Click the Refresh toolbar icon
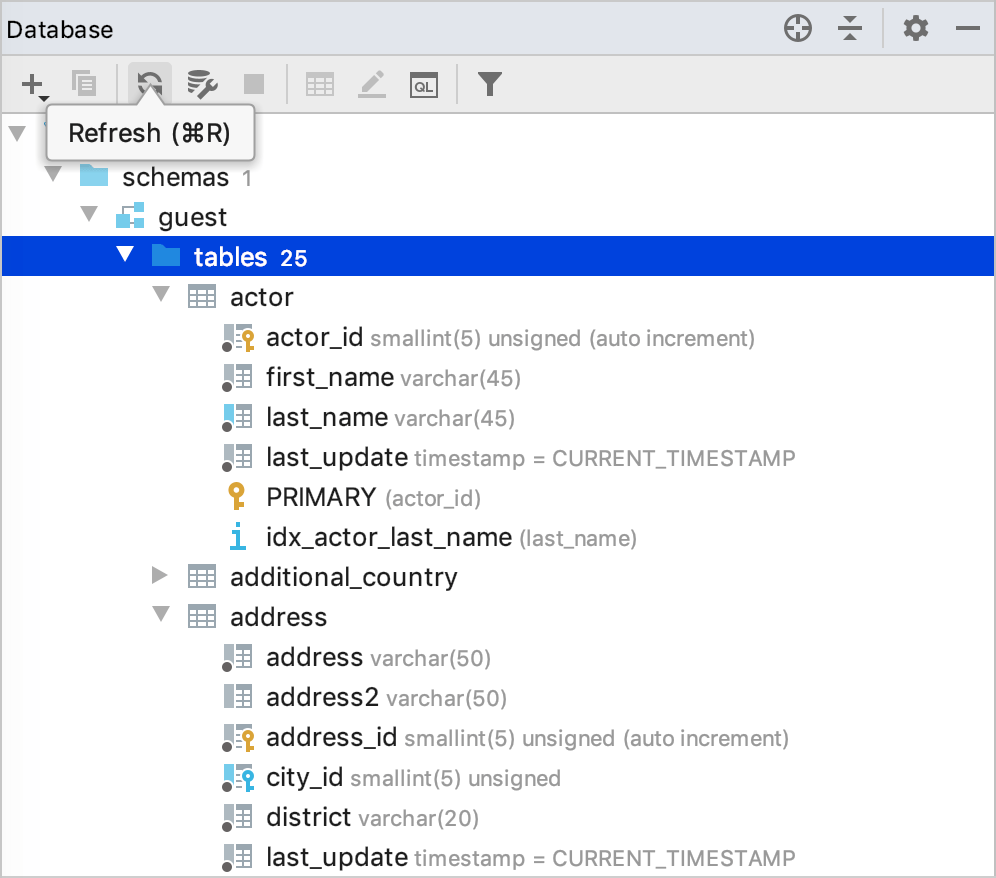Screen dimensions: 996x878 150,84
